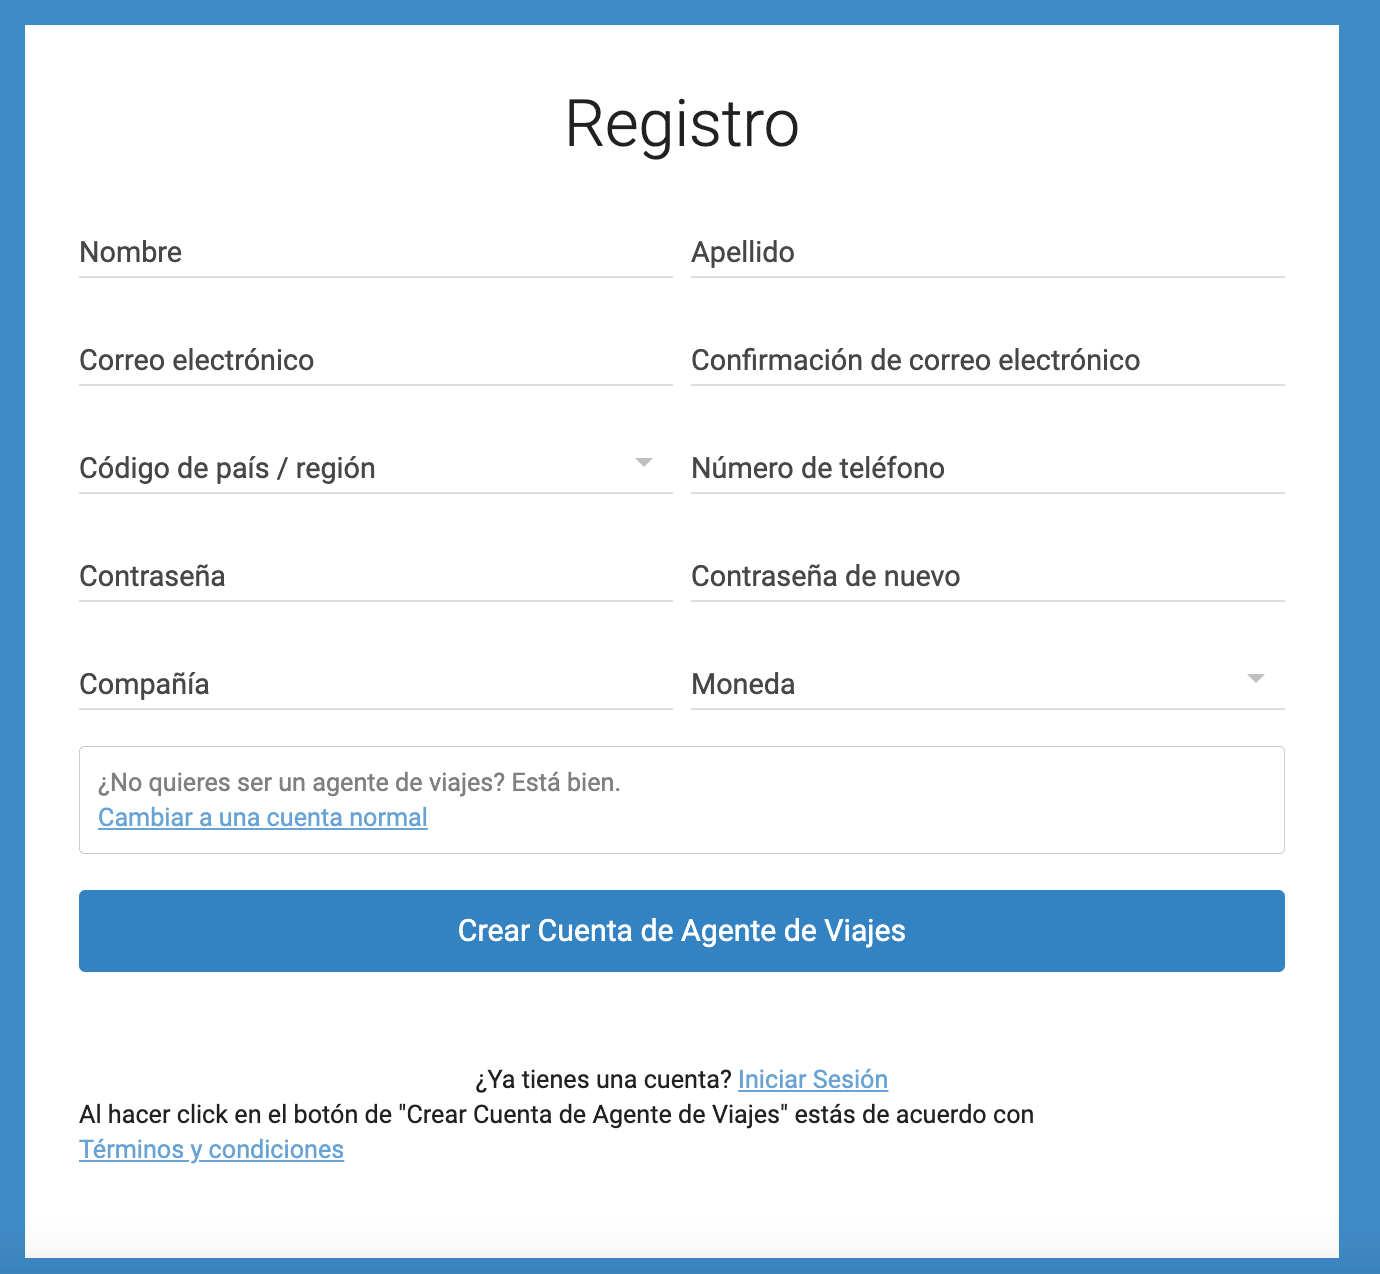Focus the Apellido text field

coord(988,253)
